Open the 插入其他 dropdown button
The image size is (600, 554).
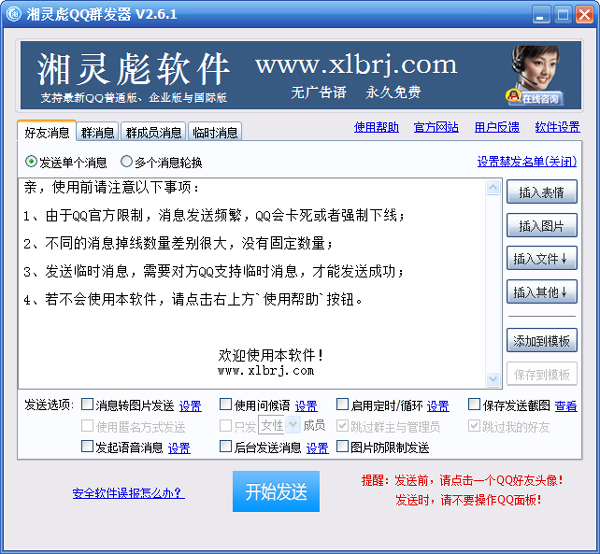click(541, 292)
